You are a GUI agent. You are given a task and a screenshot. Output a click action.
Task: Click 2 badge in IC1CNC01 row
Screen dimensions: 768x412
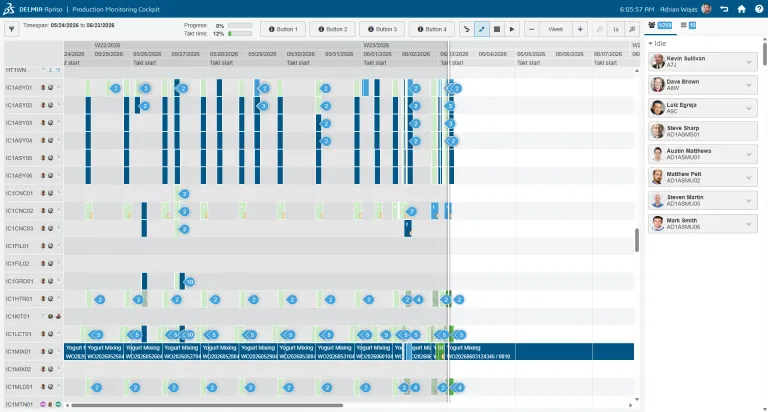pyautogui.click(x=184, y=194)
